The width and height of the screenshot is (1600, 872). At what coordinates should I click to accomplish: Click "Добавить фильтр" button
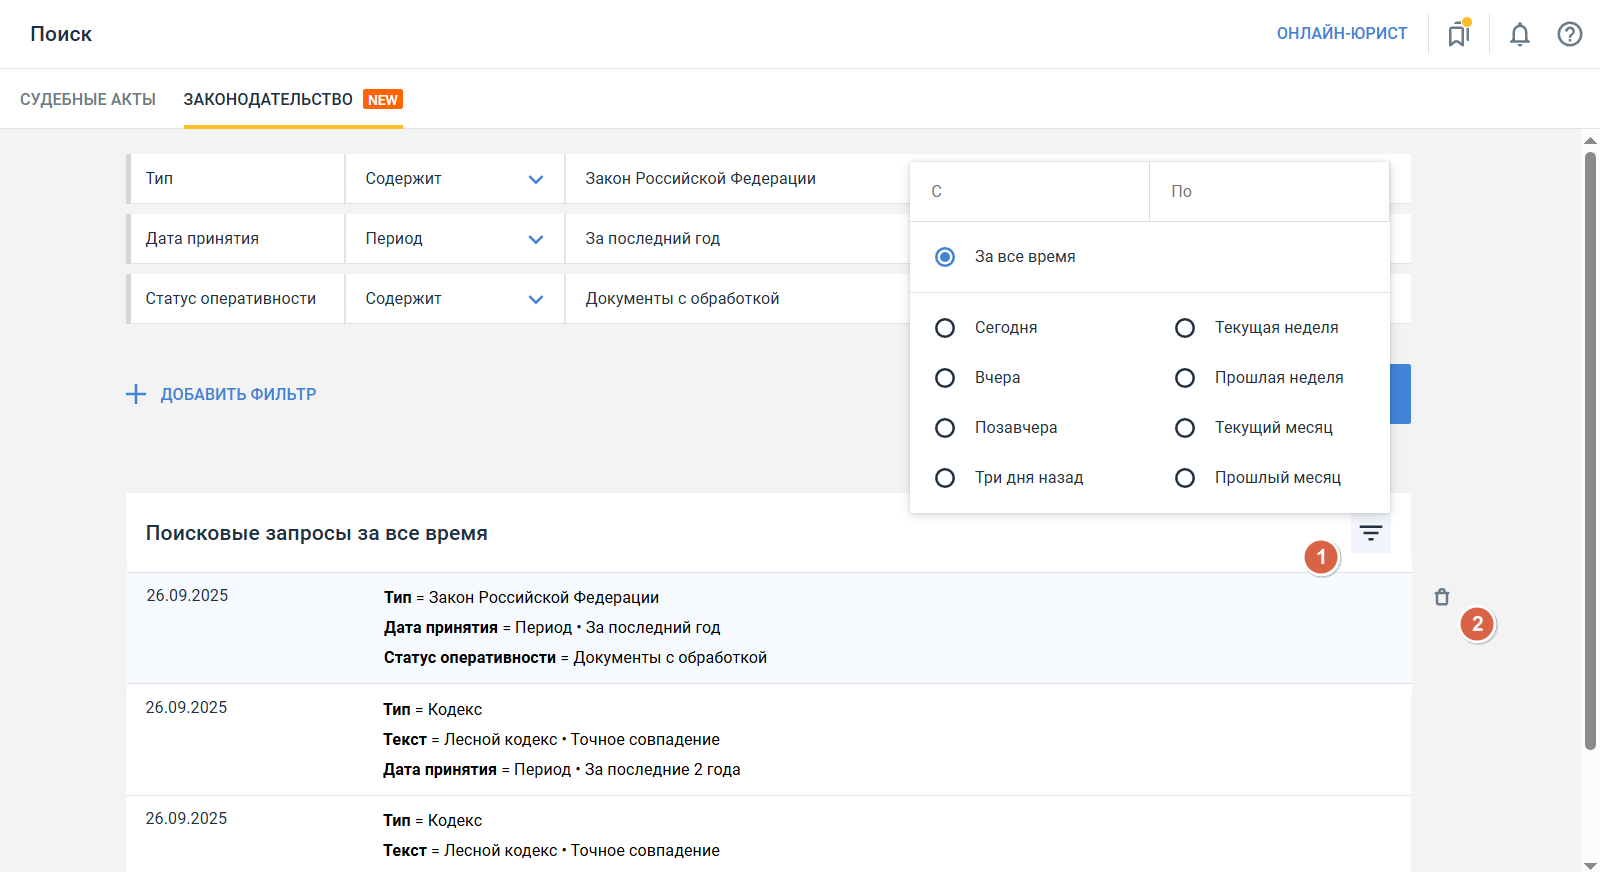tap(238, 394)
